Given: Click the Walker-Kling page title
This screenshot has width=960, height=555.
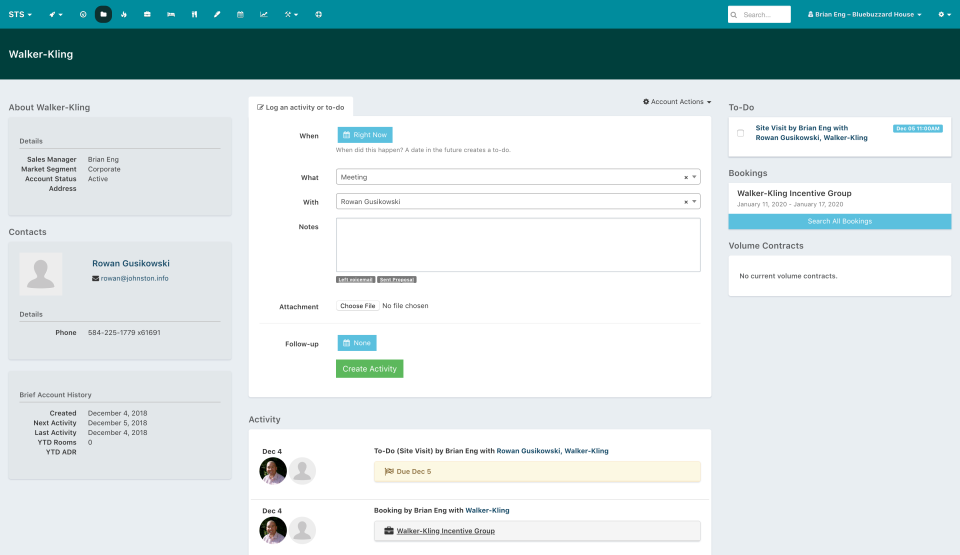Looking at the screenshot, I should 41,54.
